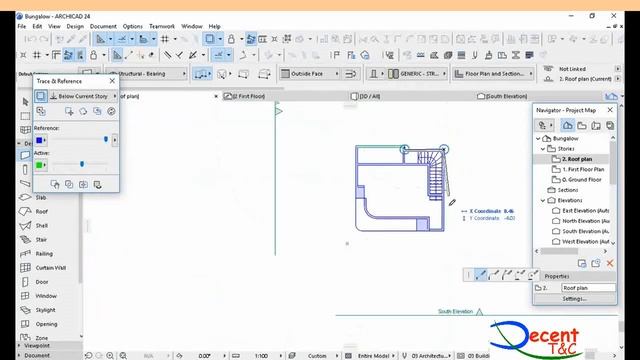Click the Rebuild Reference circular icon
Viewport: 640px width, 360px height.
(x=111, y=111)
